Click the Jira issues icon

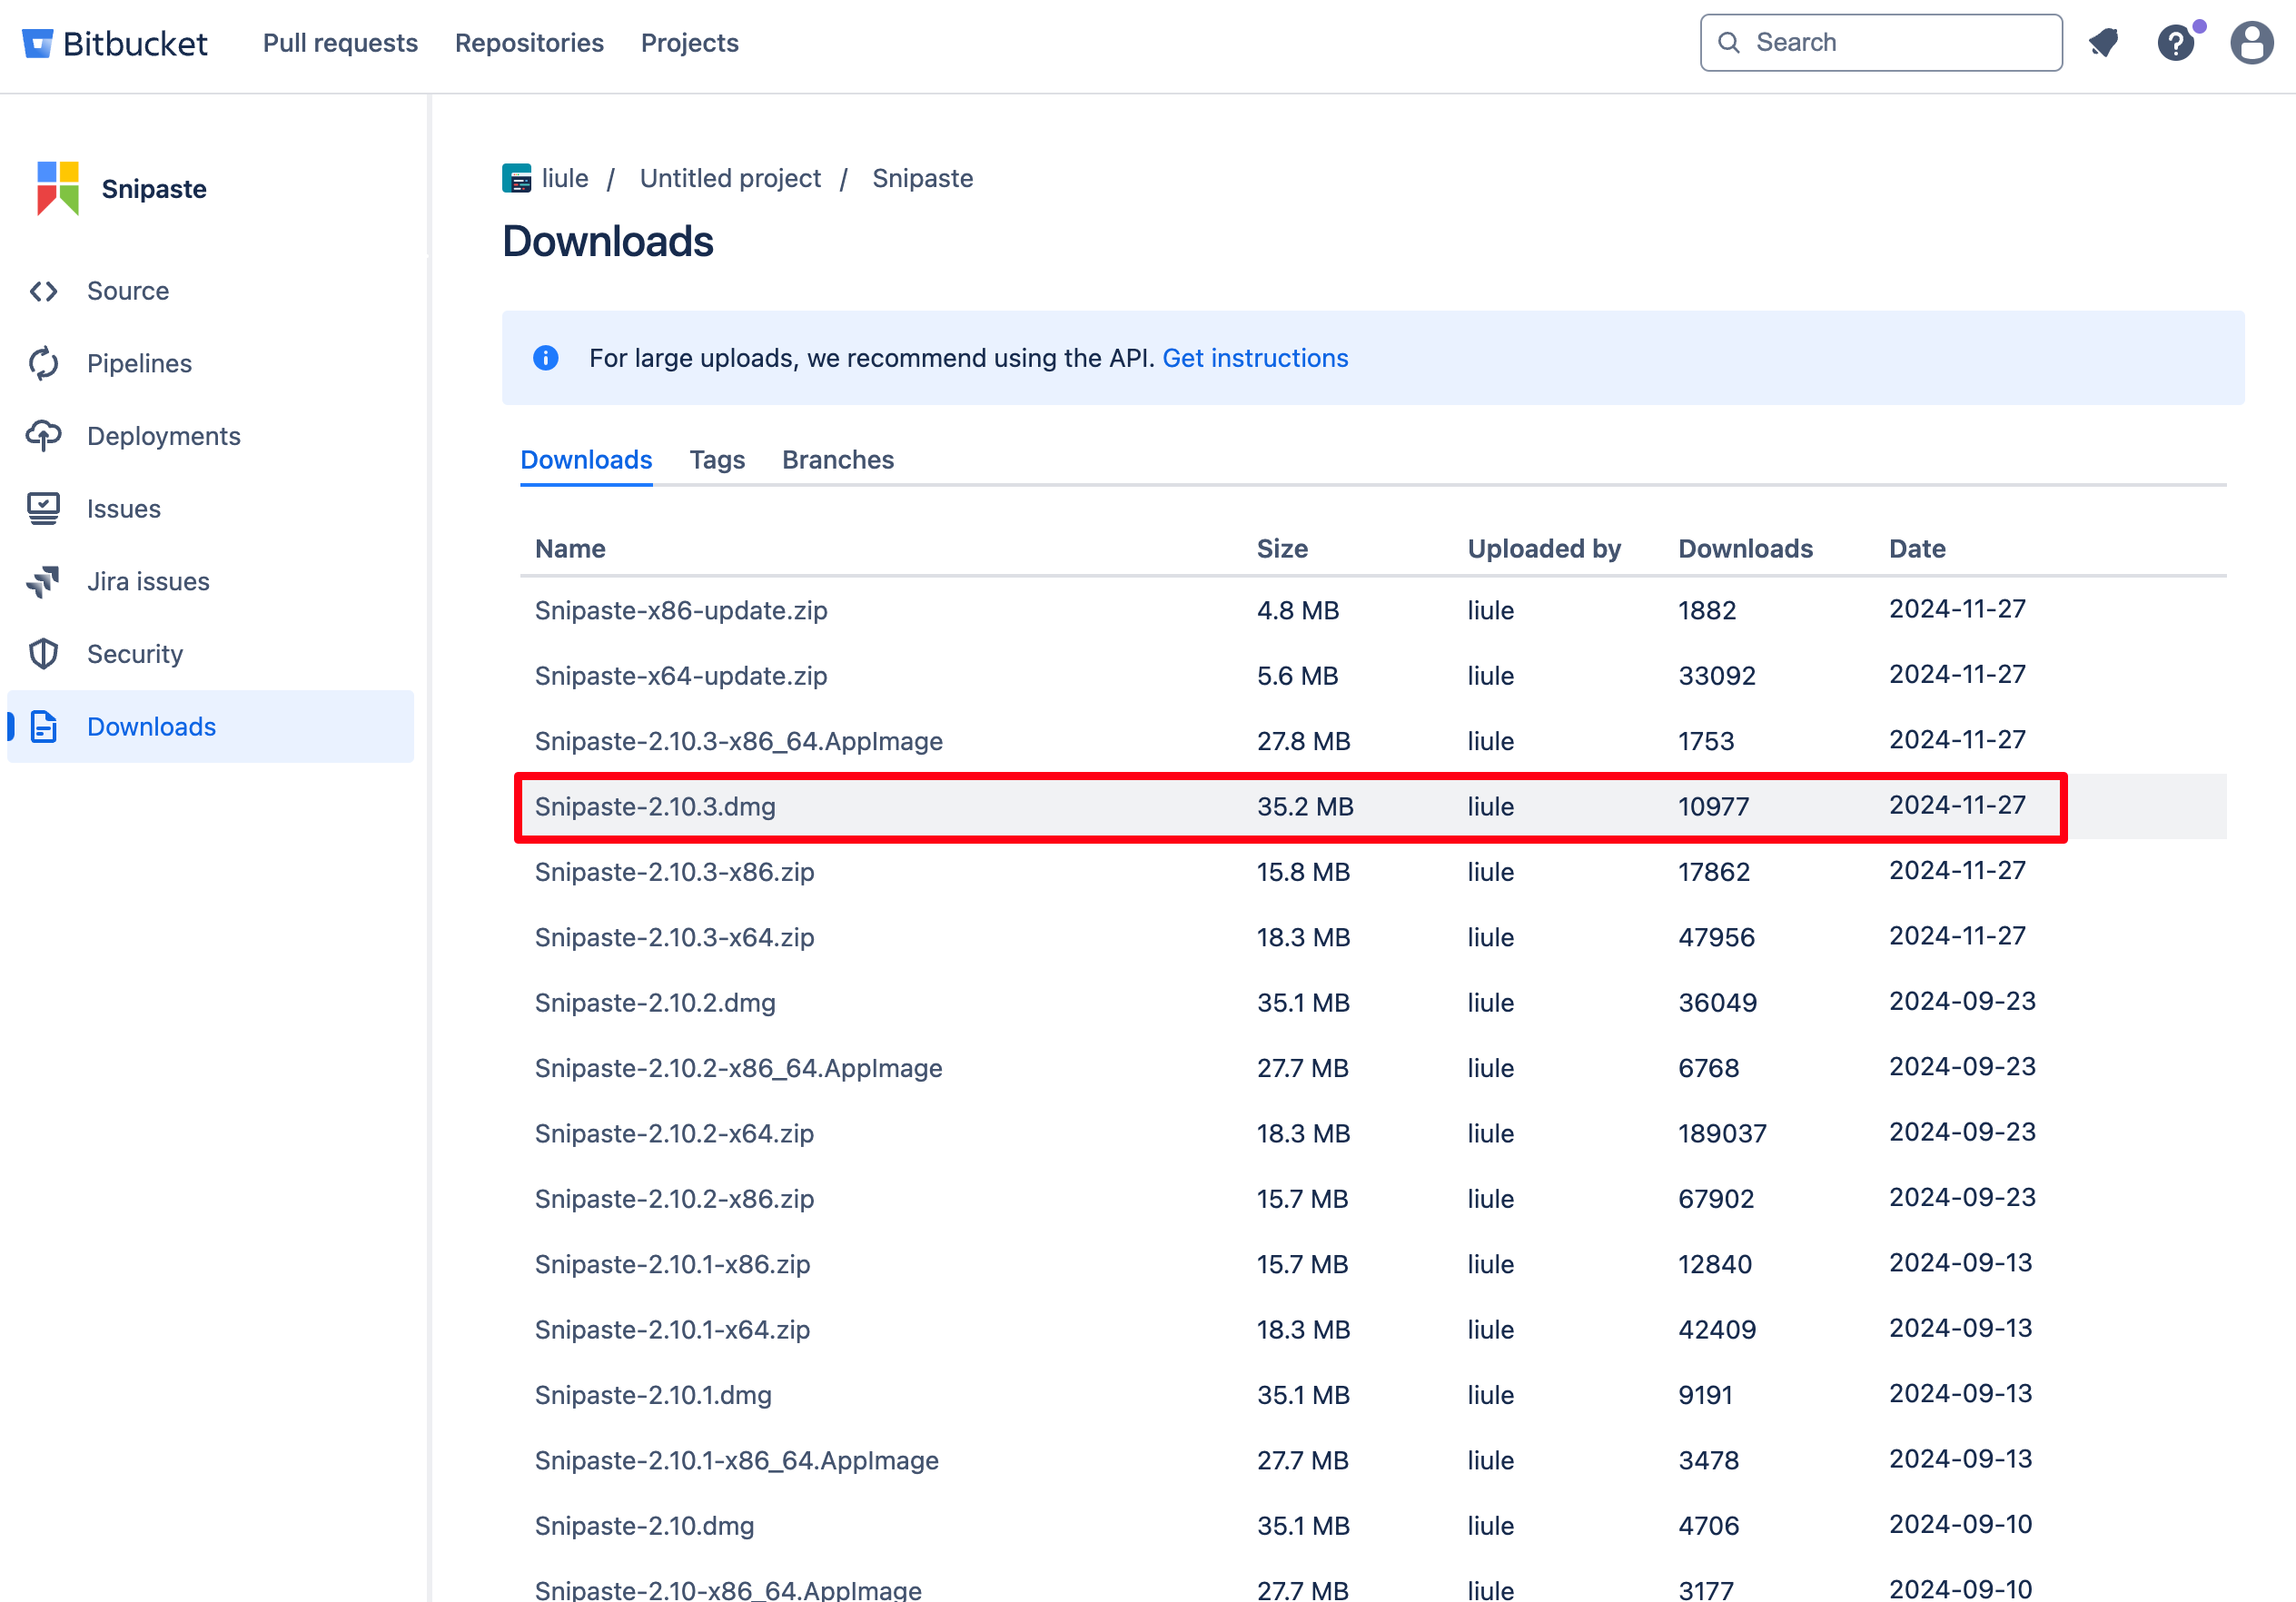tap(44, 581)
